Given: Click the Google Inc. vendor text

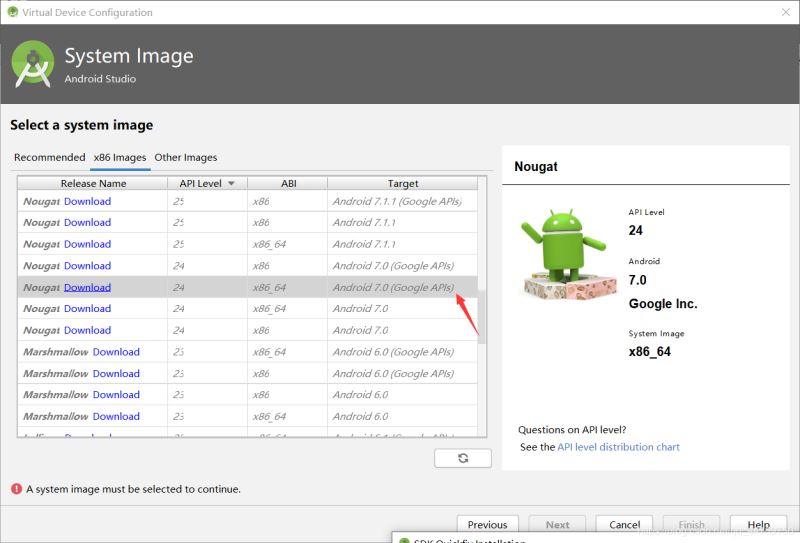Looking at the screenshot, I should click(x=663, y=304).
